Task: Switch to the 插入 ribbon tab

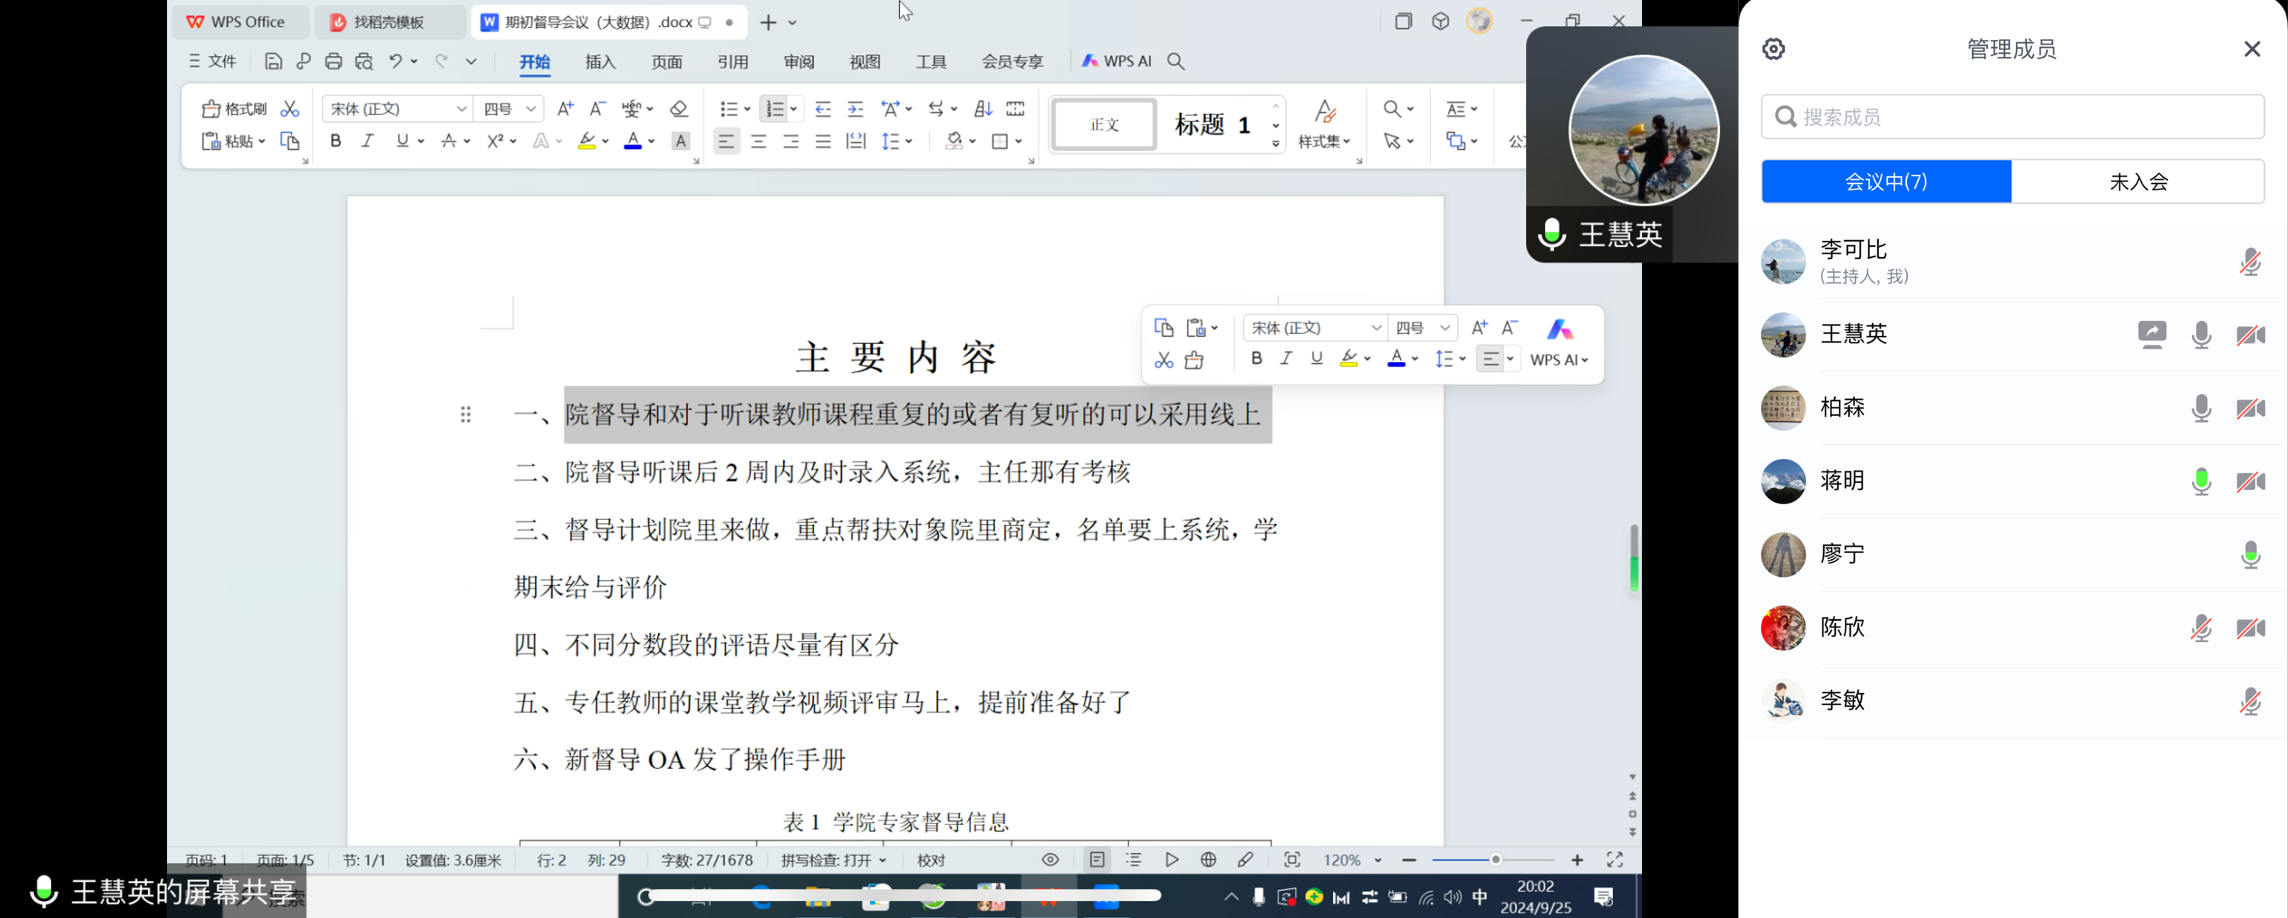Action: 600,62
